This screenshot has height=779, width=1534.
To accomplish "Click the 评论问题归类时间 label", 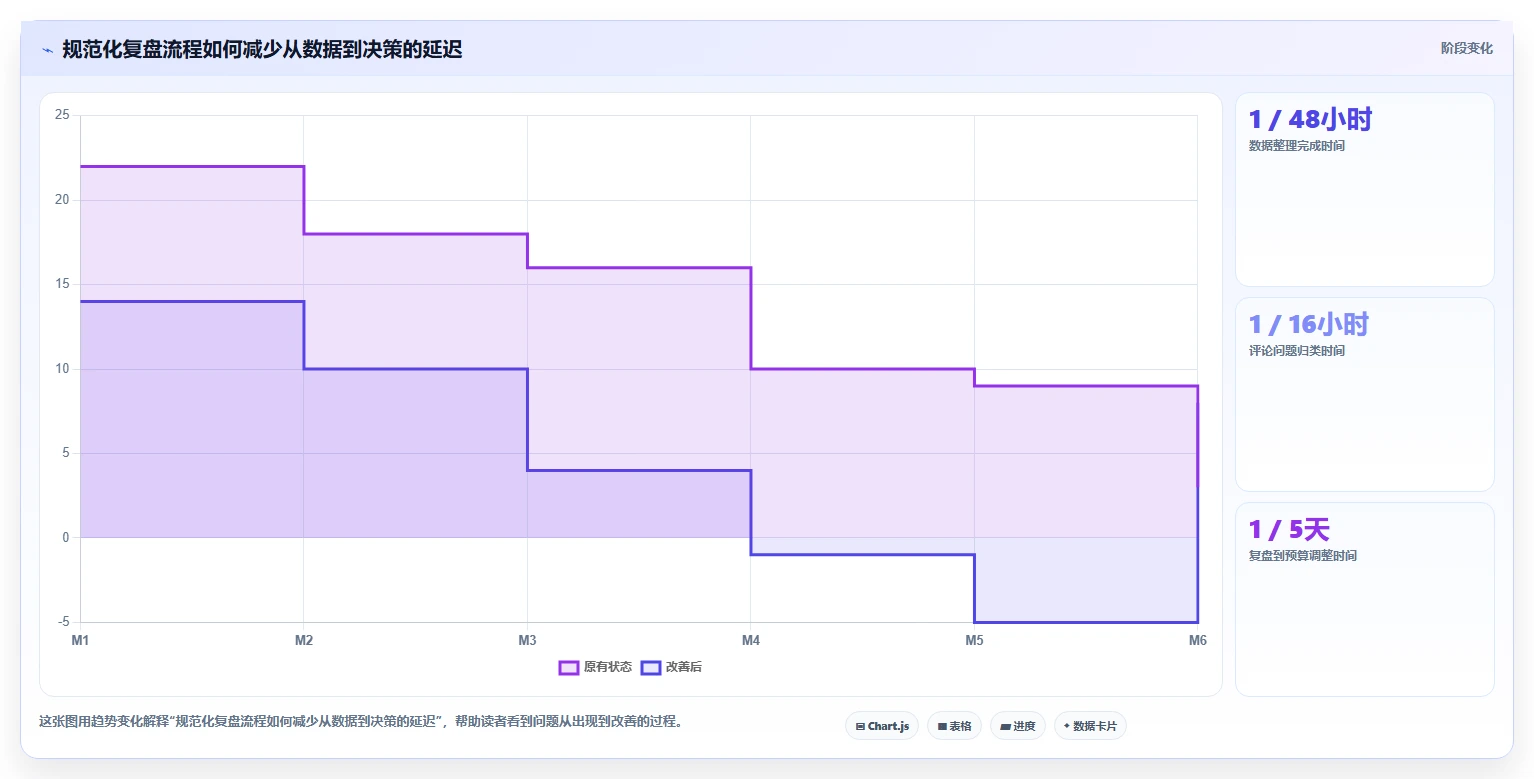I will (1297, 351).
